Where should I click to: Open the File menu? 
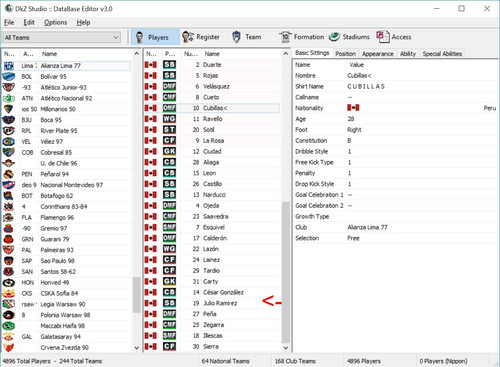pyautogui.click(x=9, y=22)
